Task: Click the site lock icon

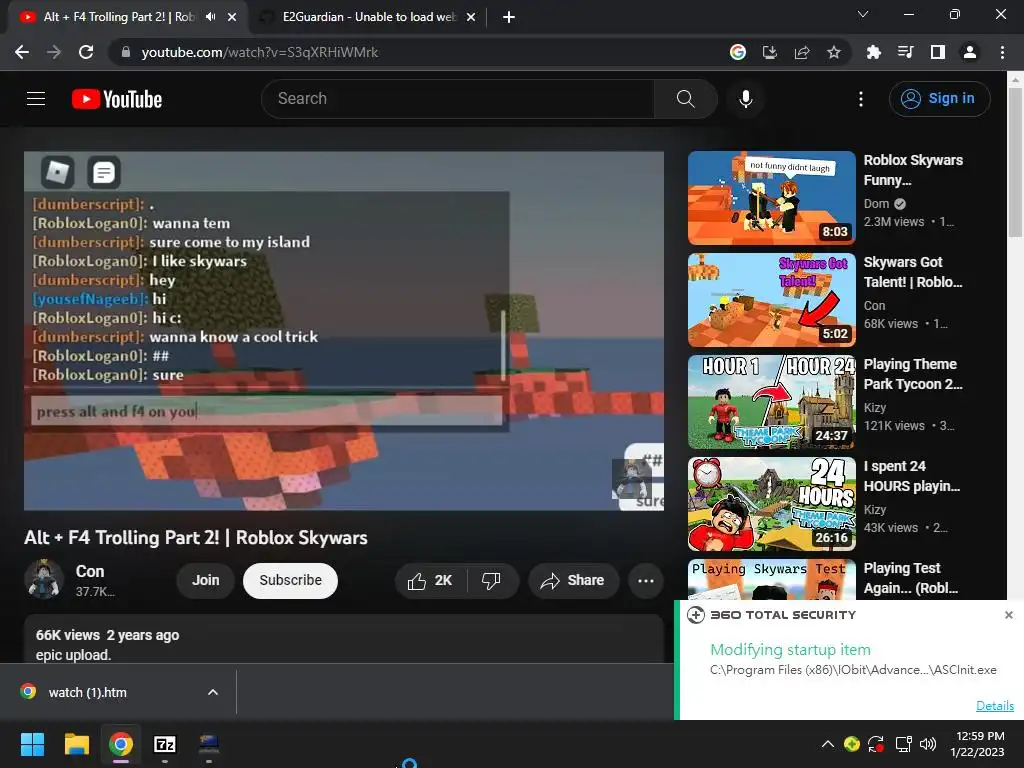Action: click(125, 52)
